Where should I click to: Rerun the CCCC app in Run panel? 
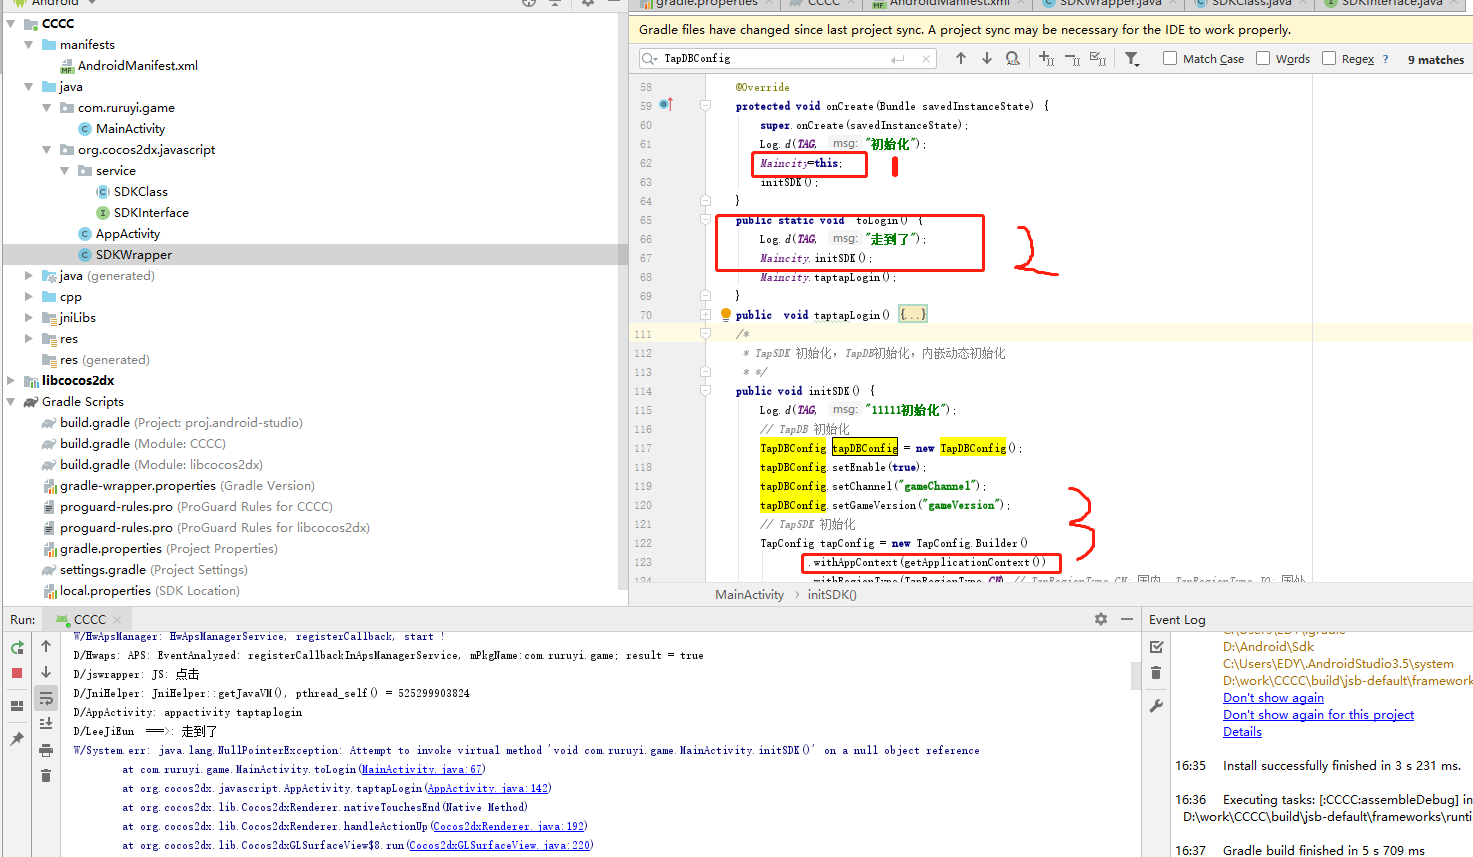click(17, 647)
